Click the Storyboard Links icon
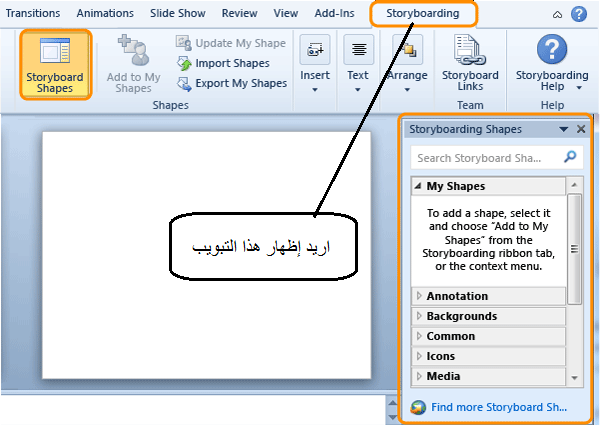This screenshot has width=600, height=425. point(470,50)
